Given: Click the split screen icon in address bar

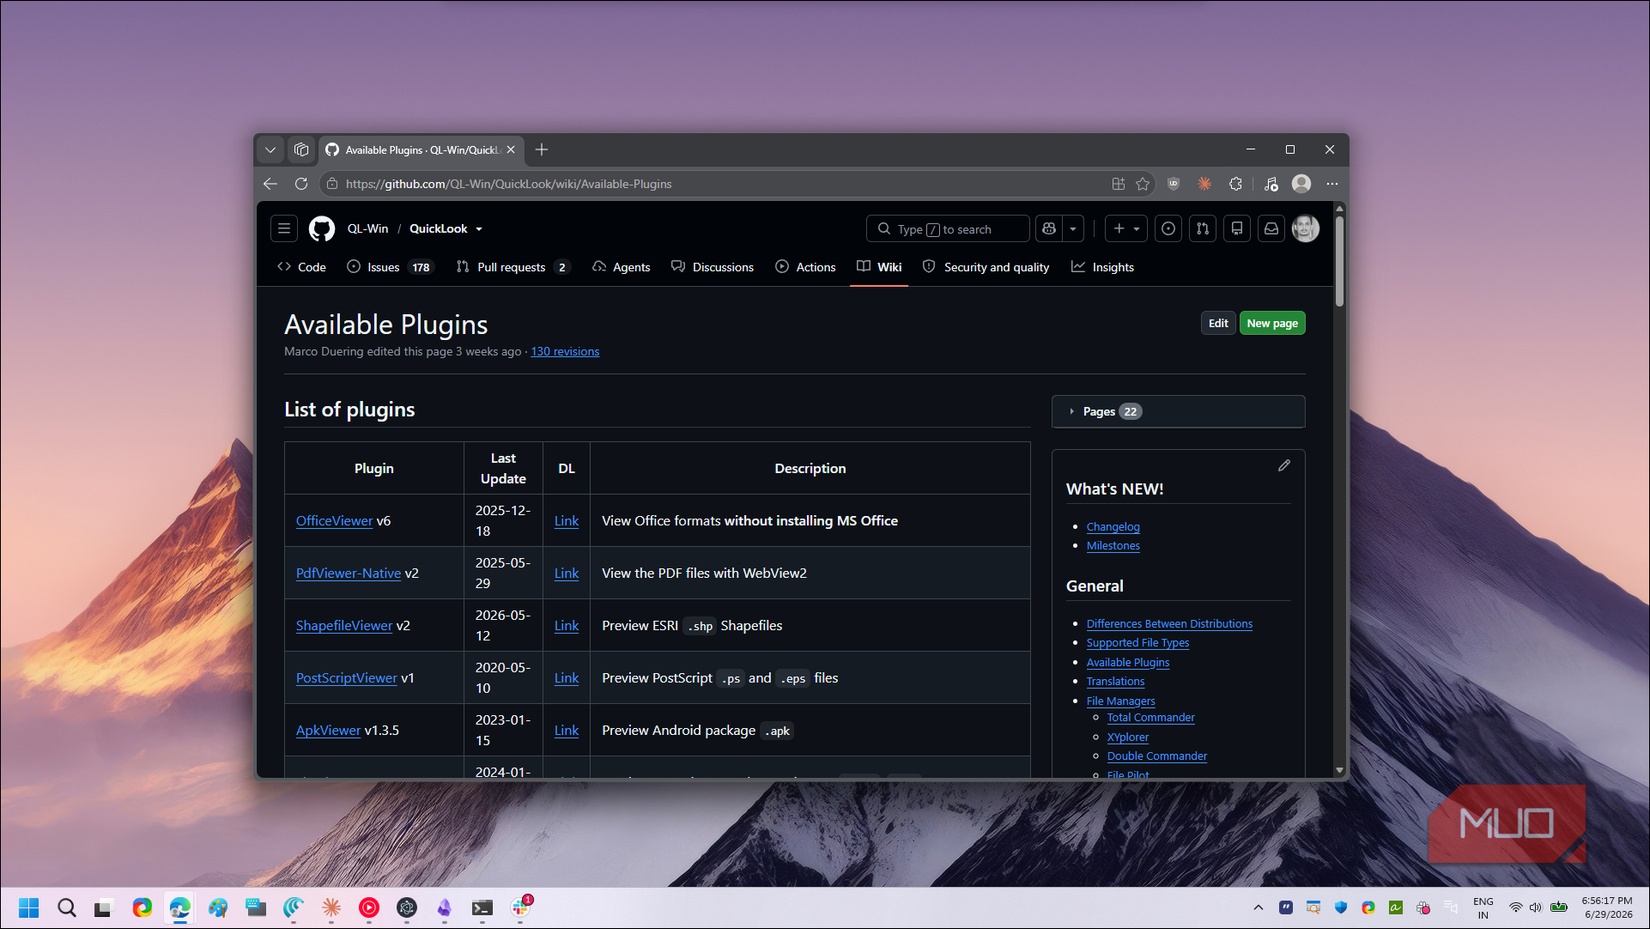Looking at the screenshot, I should pos(1118,184).
